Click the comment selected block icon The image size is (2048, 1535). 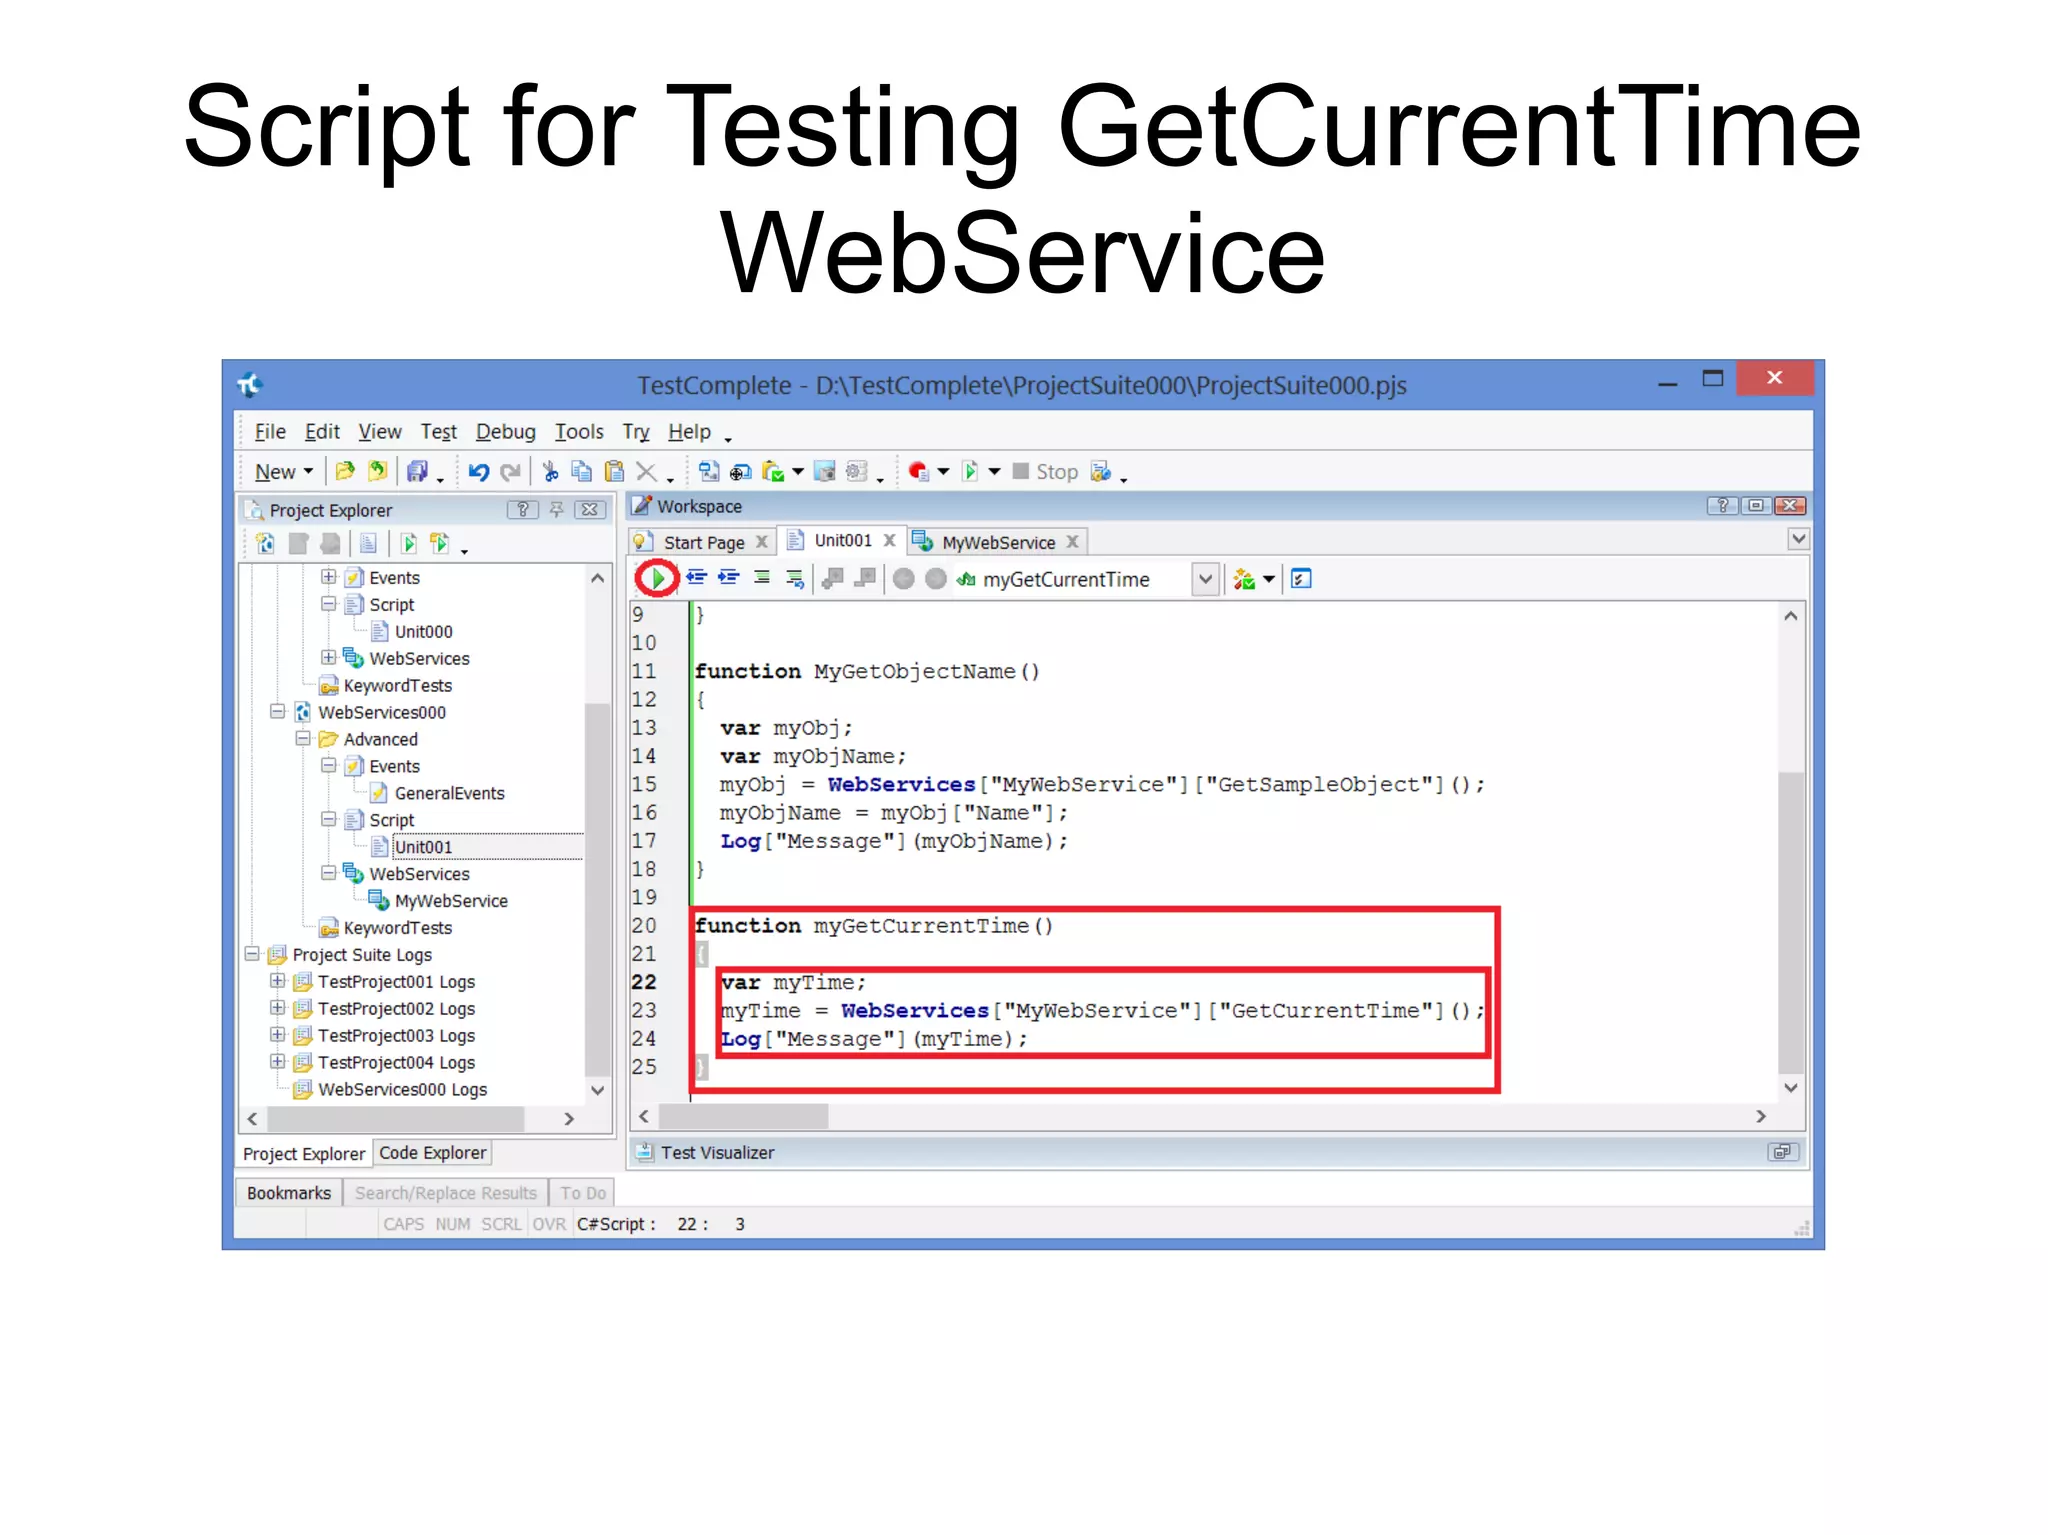762,578
